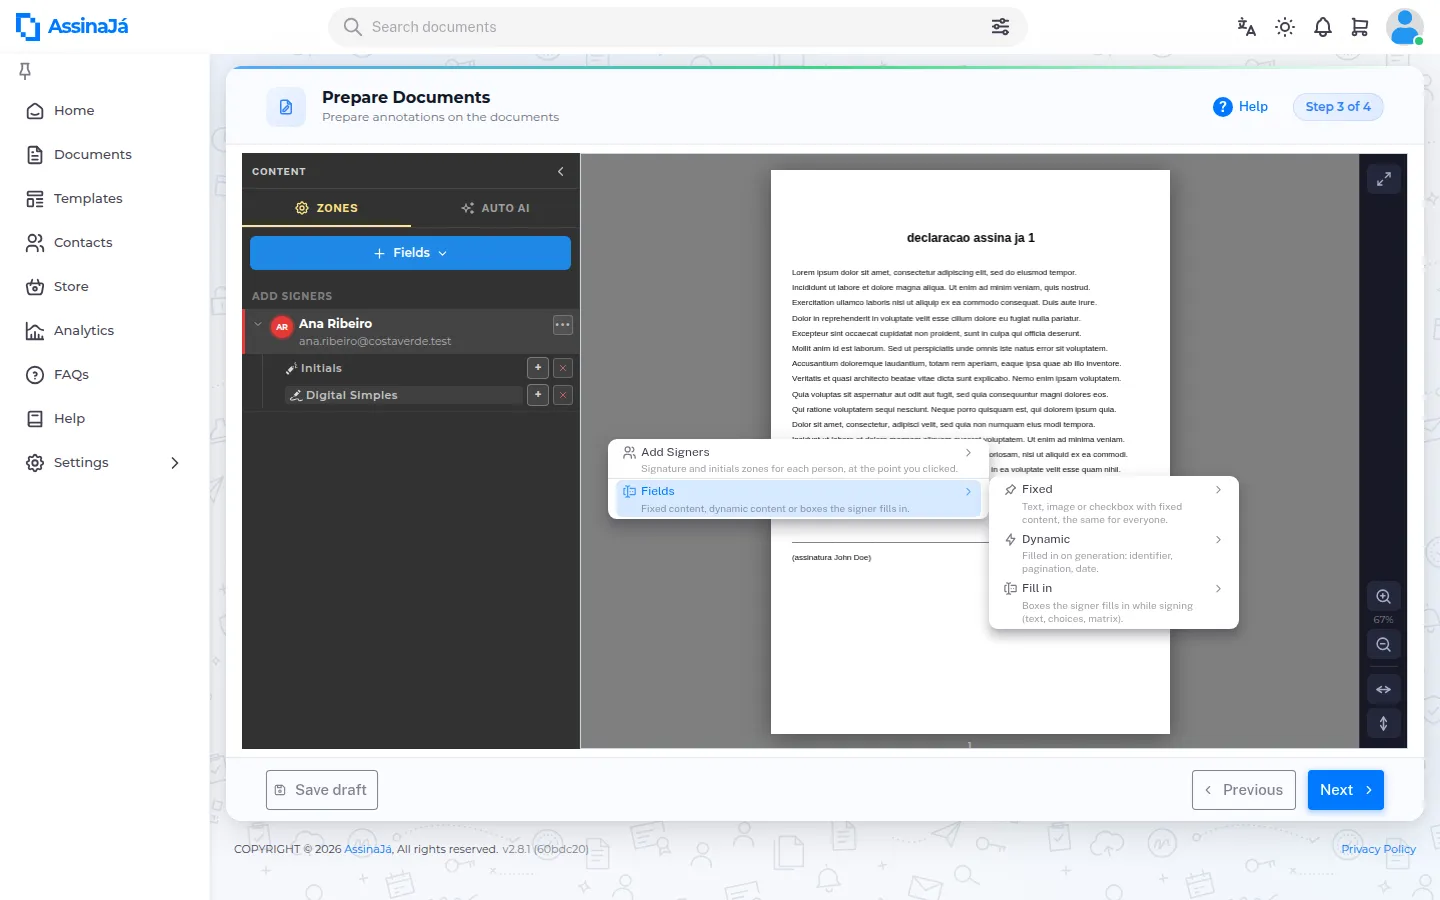Pin the sidebar with the pin icon
Viewport: 1440px width, 900px height.
pos(25,70)
